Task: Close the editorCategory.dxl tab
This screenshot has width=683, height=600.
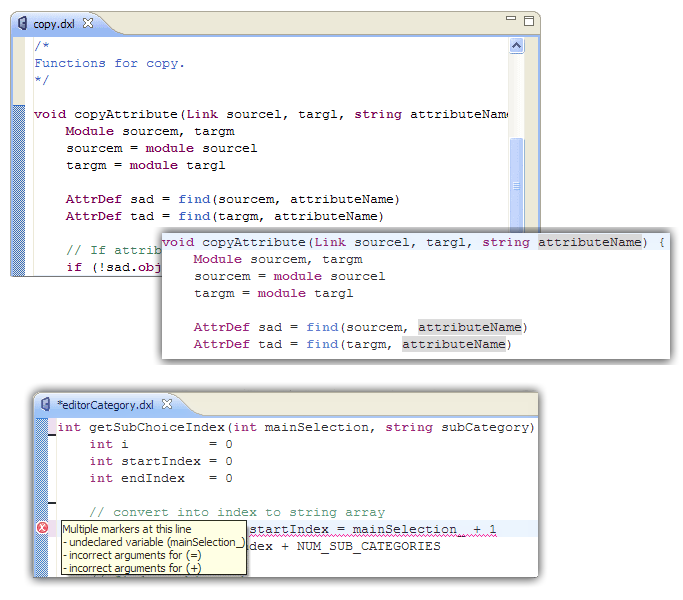Action: point(167,404)
